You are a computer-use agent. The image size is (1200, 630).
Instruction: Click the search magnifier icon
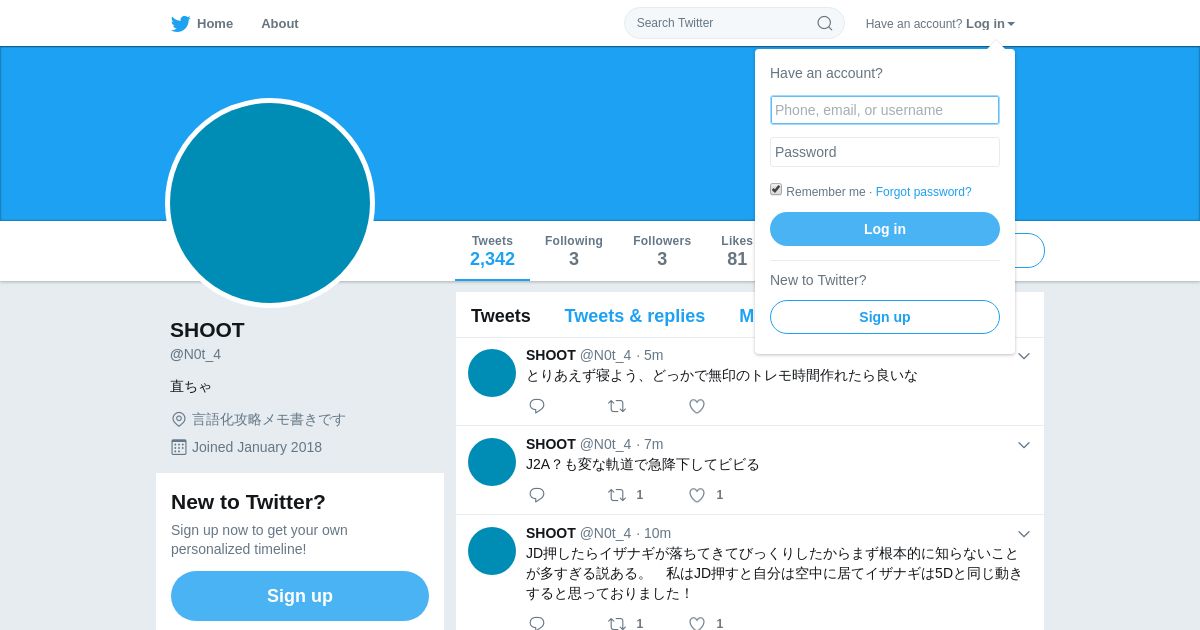tap(825, 23)
